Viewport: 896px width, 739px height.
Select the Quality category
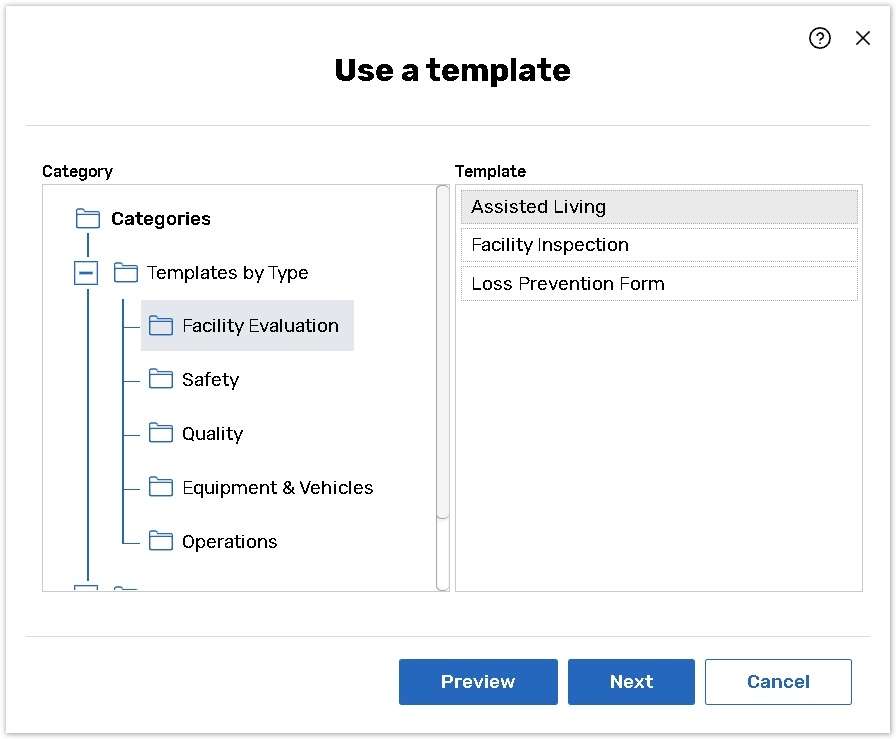click(212, 433)
